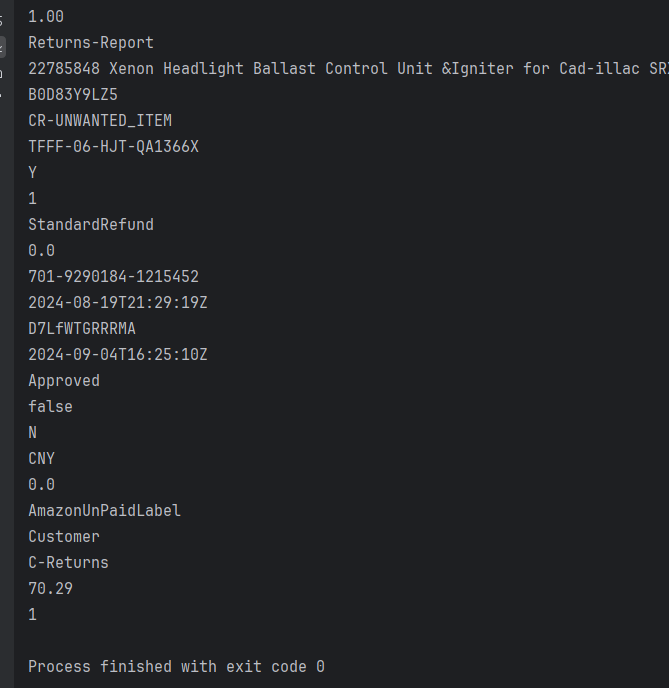Click the order ID 701-9290184-1215452
669x688 pixels.
113,277
